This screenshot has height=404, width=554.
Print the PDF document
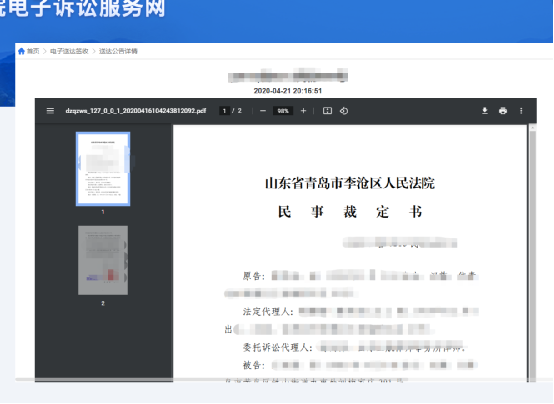coord(503,111)
